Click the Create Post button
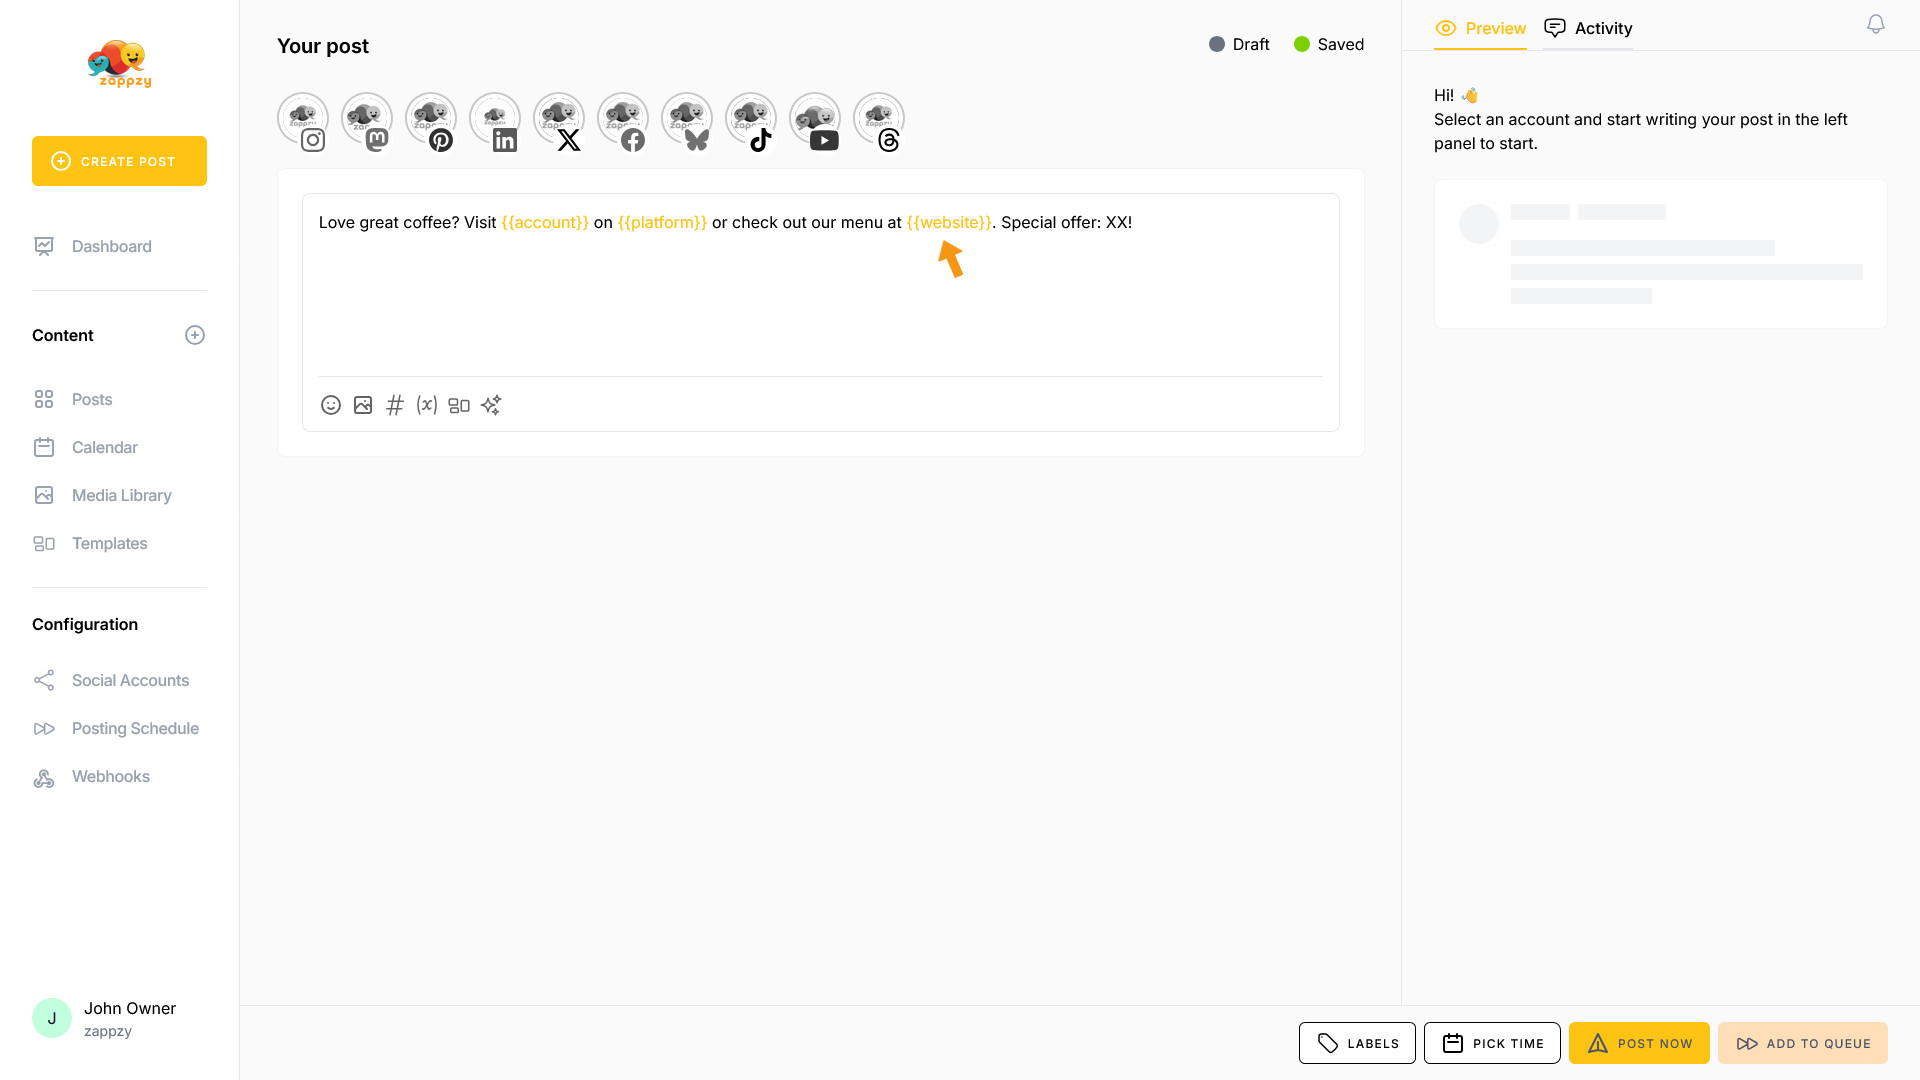1920x1080 pixels. coord(119,161)
